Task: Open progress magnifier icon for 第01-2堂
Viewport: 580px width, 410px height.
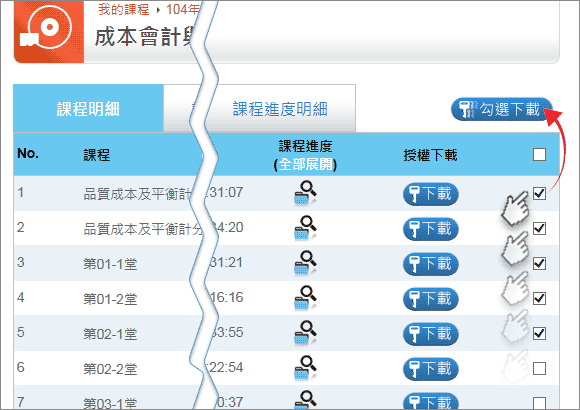Action: [305, 298]
